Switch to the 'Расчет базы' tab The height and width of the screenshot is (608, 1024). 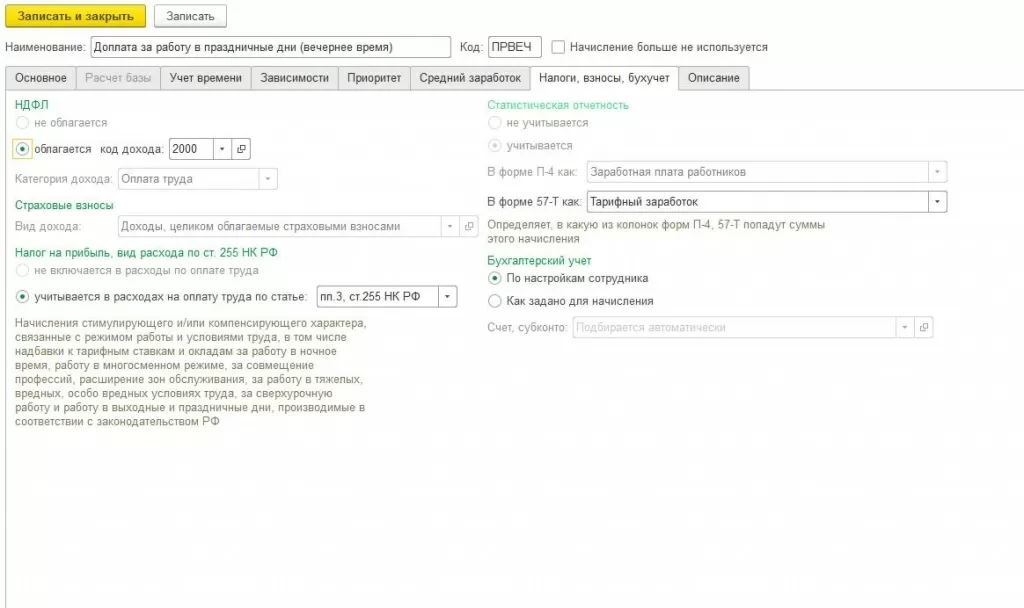coord(118,78)
